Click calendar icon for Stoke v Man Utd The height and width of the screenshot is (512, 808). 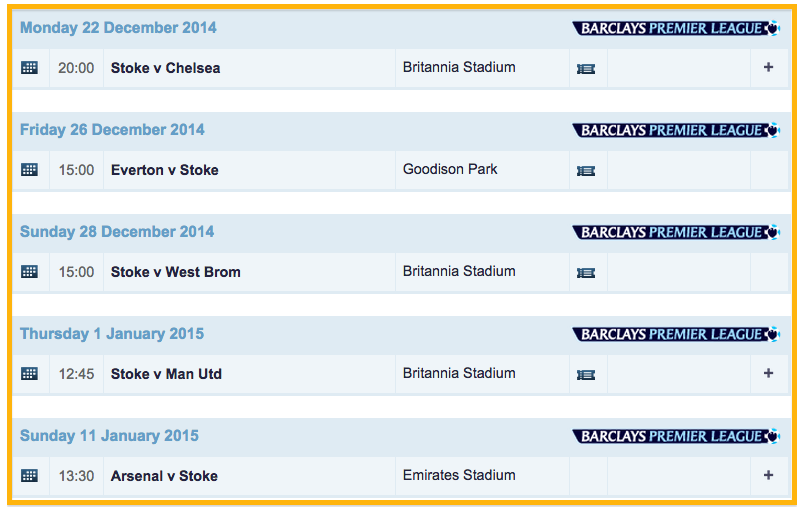pyautogui.click(x=29, y=374)
